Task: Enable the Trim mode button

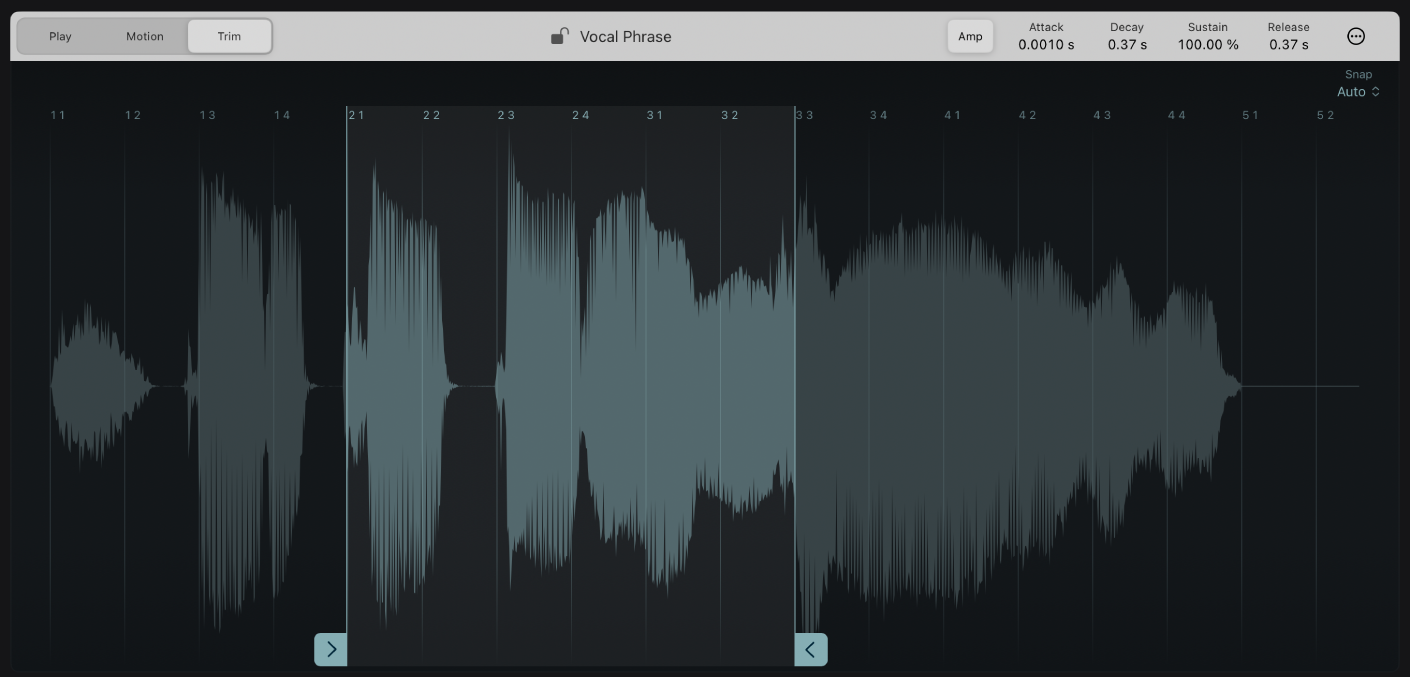Action: pyautogui.click(x=229, y=36)
